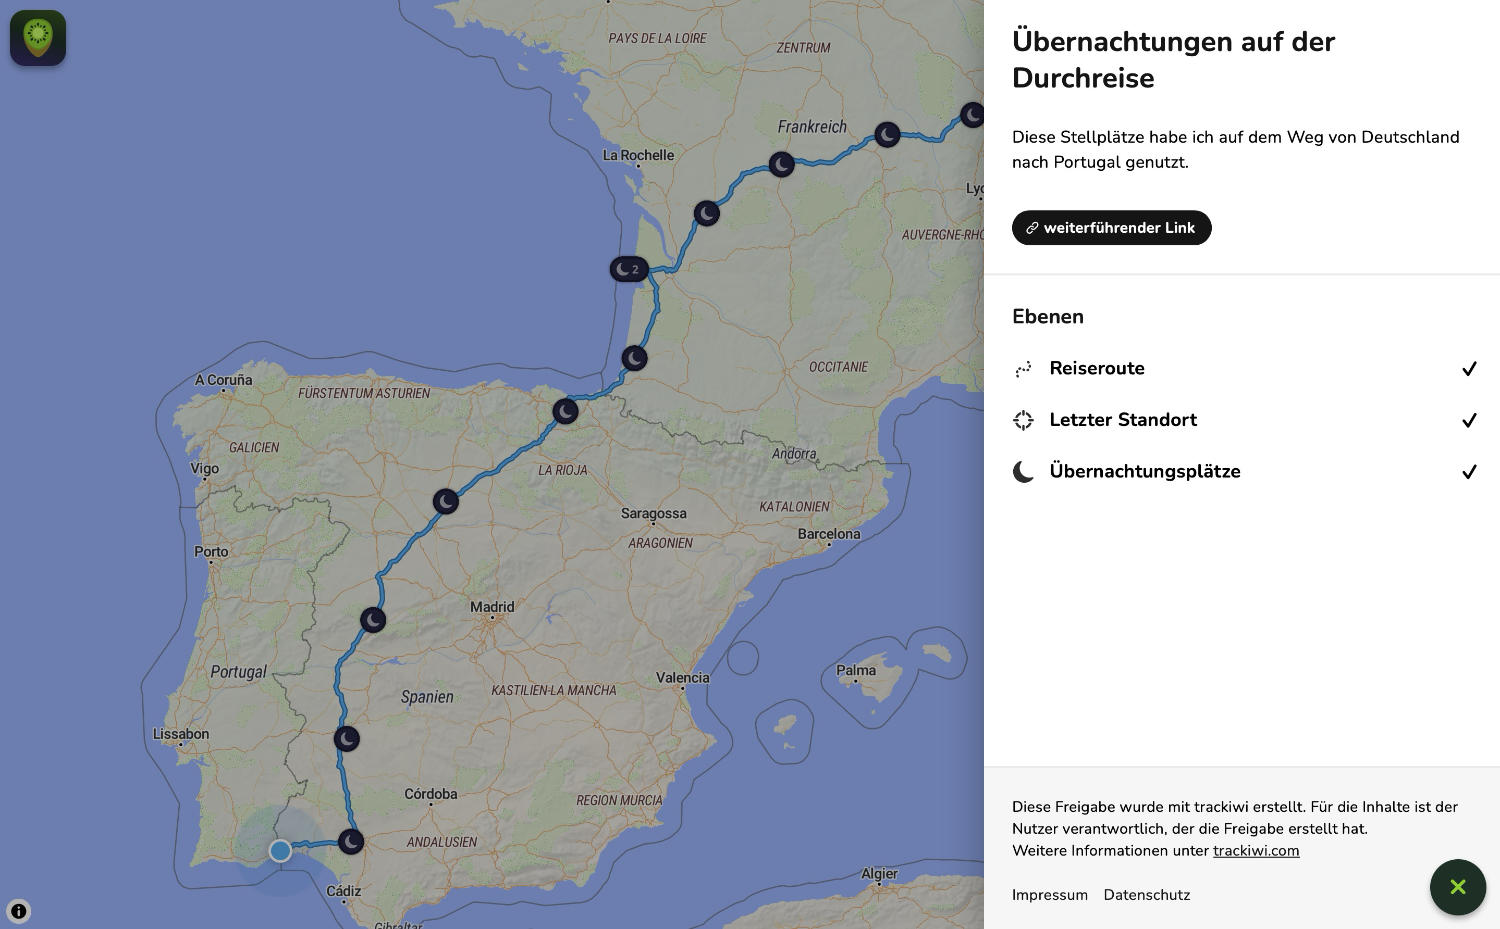Open the Impressum page

click(x=1049, y=895)
